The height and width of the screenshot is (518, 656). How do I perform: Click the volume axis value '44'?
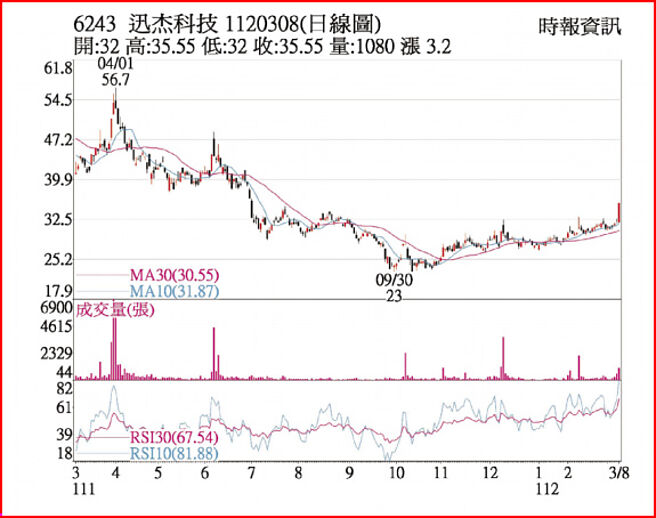(64, 372)
